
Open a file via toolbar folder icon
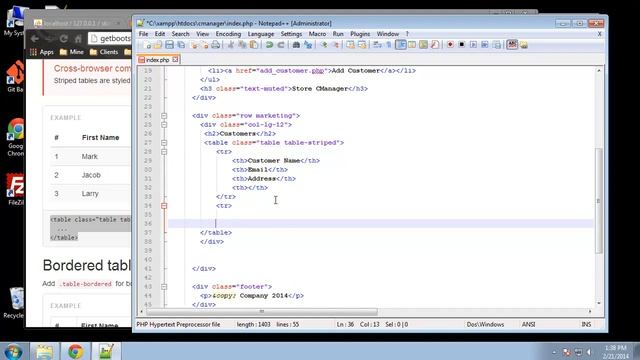pos(158,45)
